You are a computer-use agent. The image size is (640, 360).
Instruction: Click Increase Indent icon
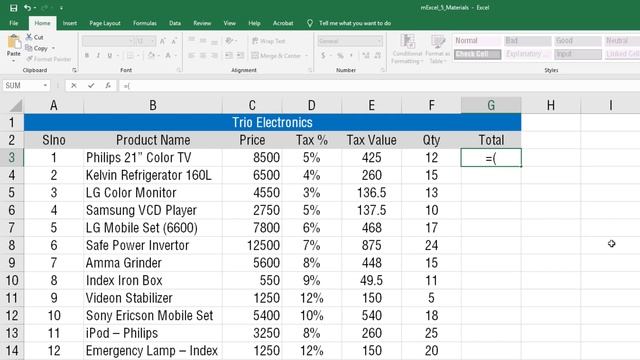[240, 56]
